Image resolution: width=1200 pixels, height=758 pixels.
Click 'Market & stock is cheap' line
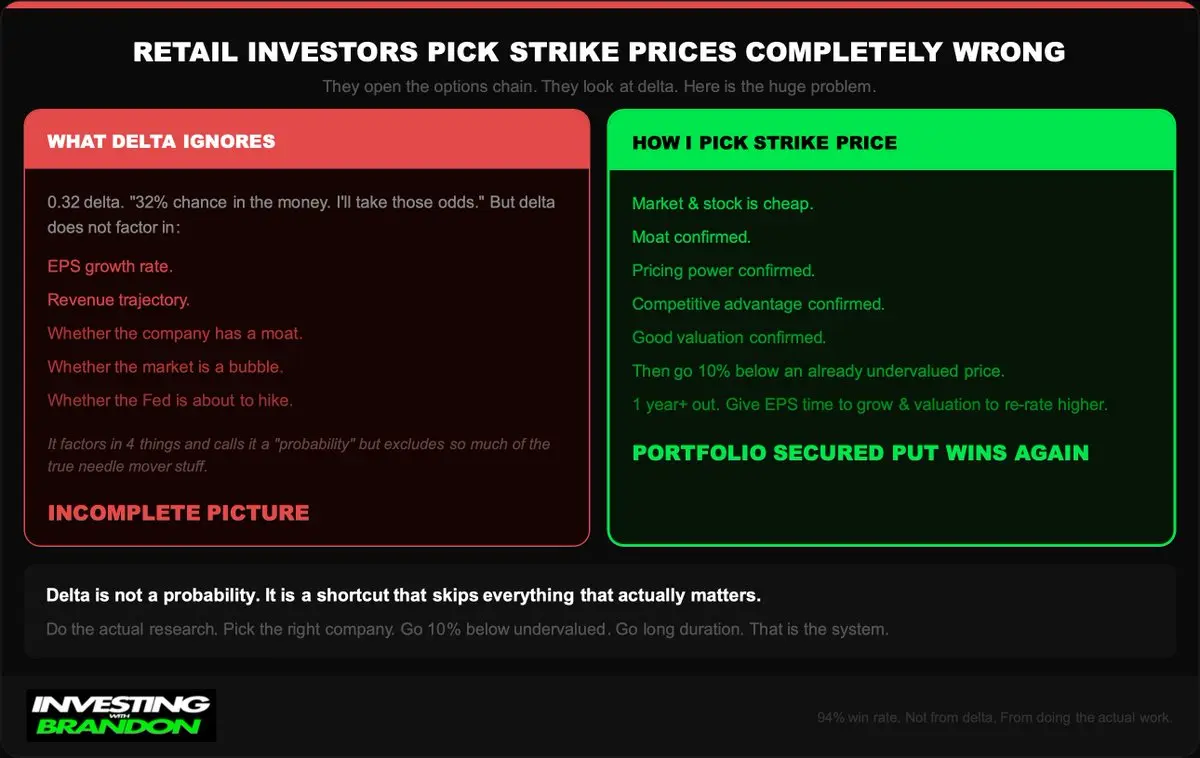pyautogui.click(x=722, y=203)
